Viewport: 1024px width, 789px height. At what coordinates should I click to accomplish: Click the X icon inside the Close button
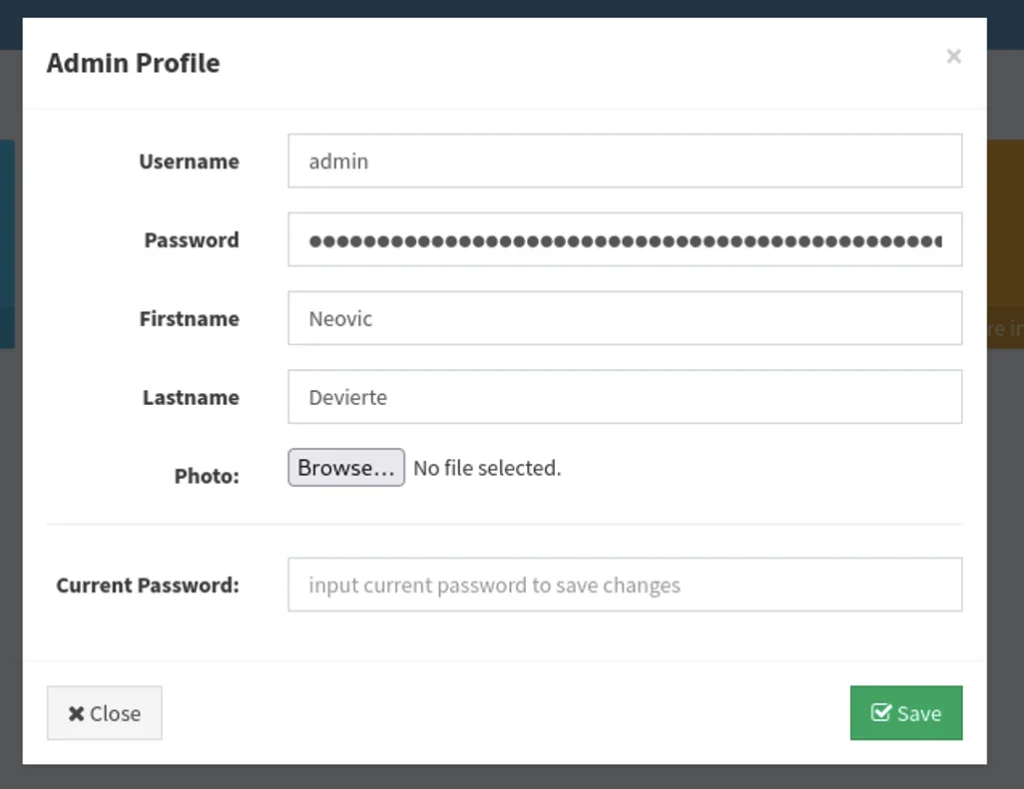pyautogui.click(x=76, y=713)
